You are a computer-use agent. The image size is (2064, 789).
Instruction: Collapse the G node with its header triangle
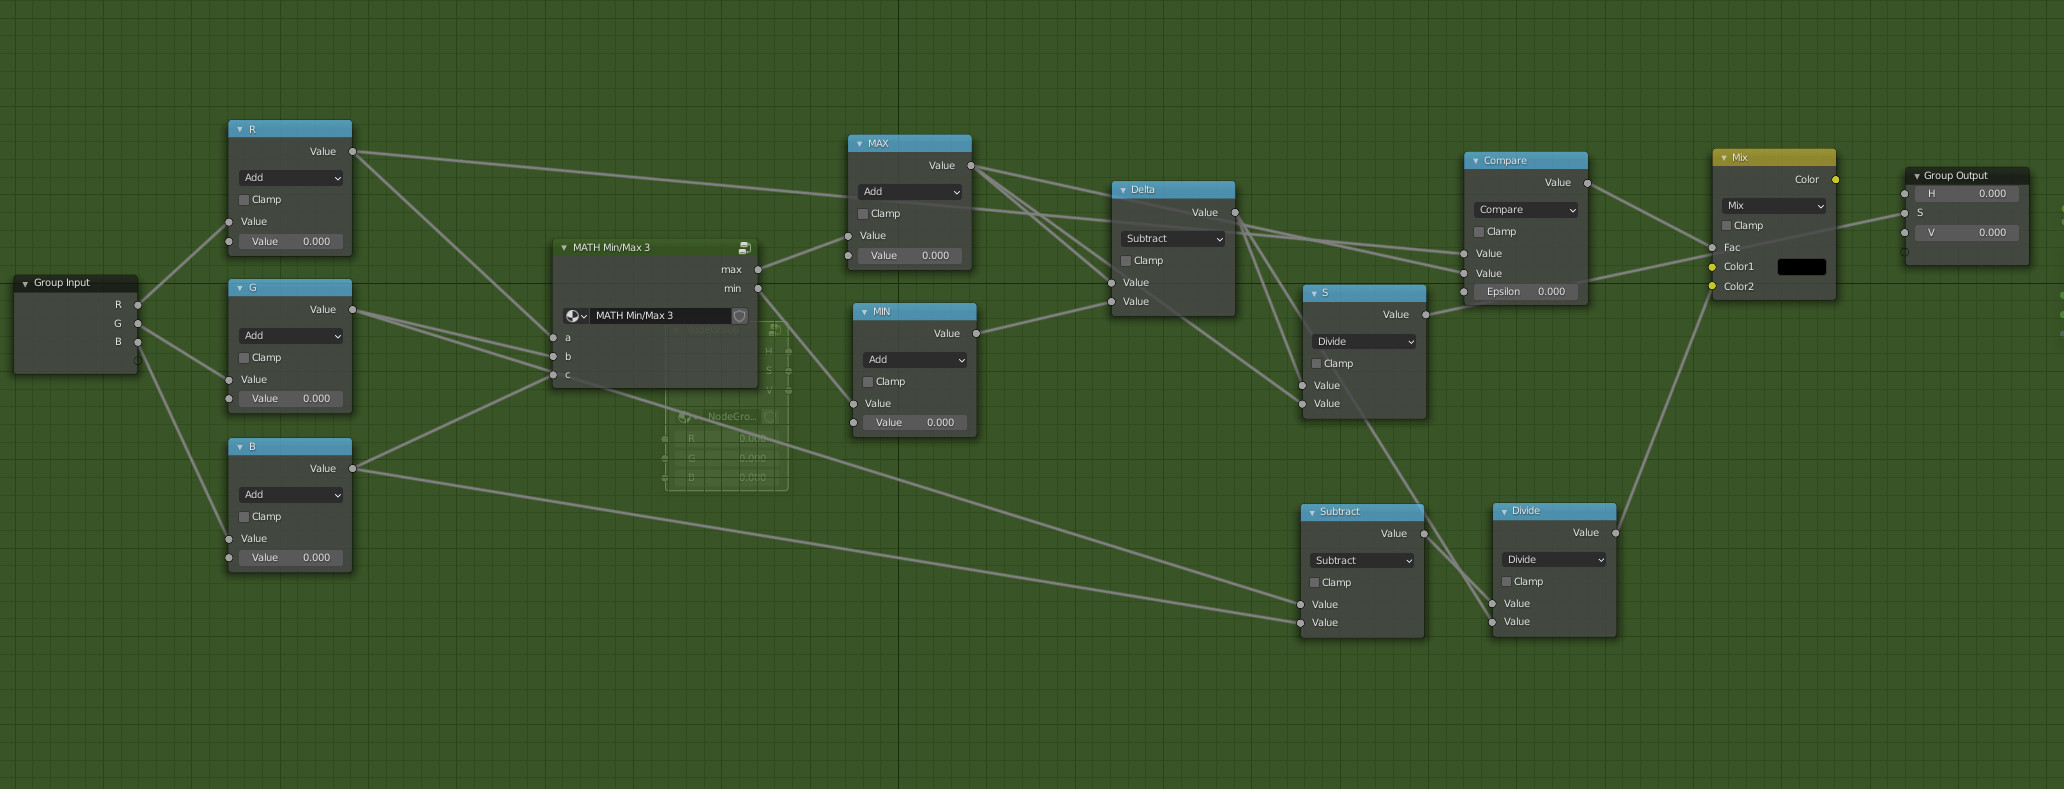(240, 288)
